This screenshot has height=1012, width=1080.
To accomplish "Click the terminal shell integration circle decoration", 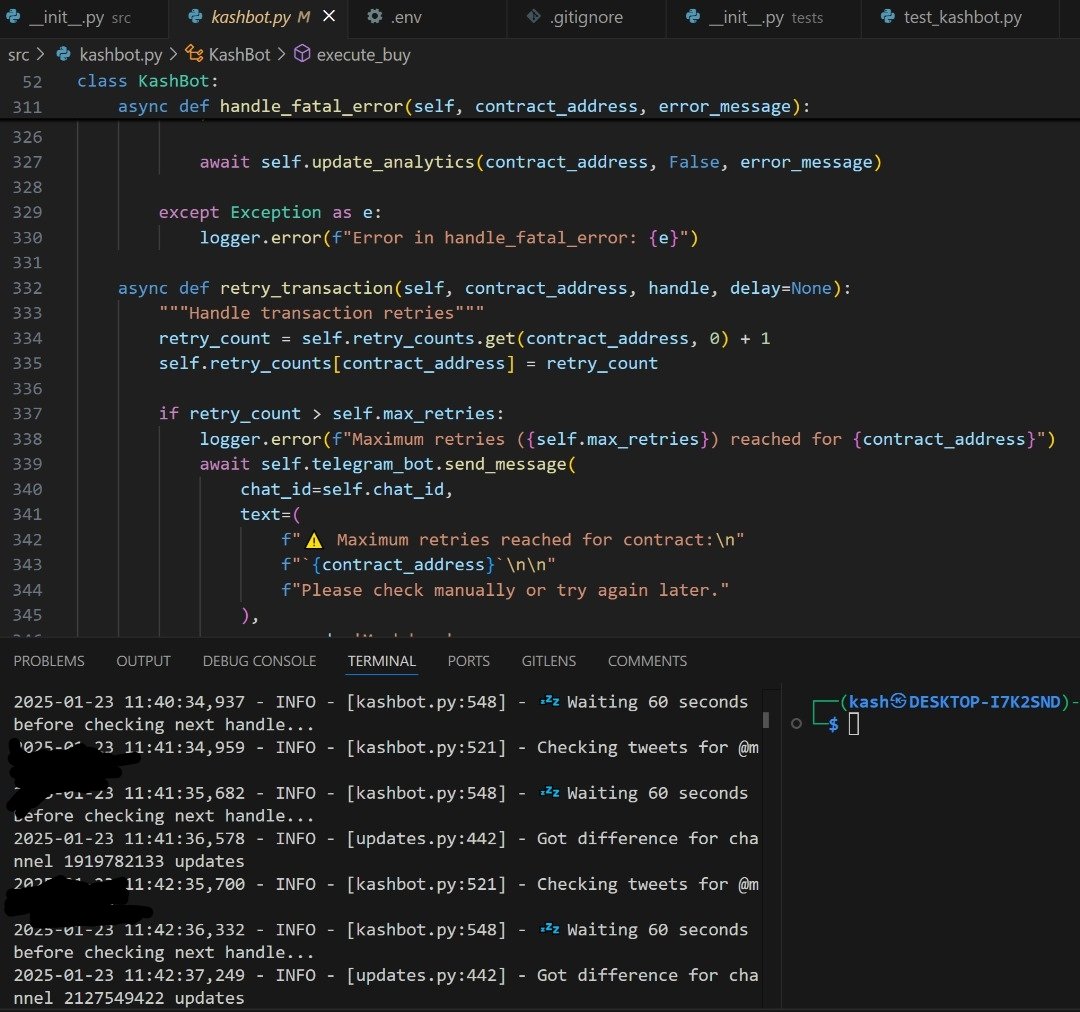I will coord(796,723).
